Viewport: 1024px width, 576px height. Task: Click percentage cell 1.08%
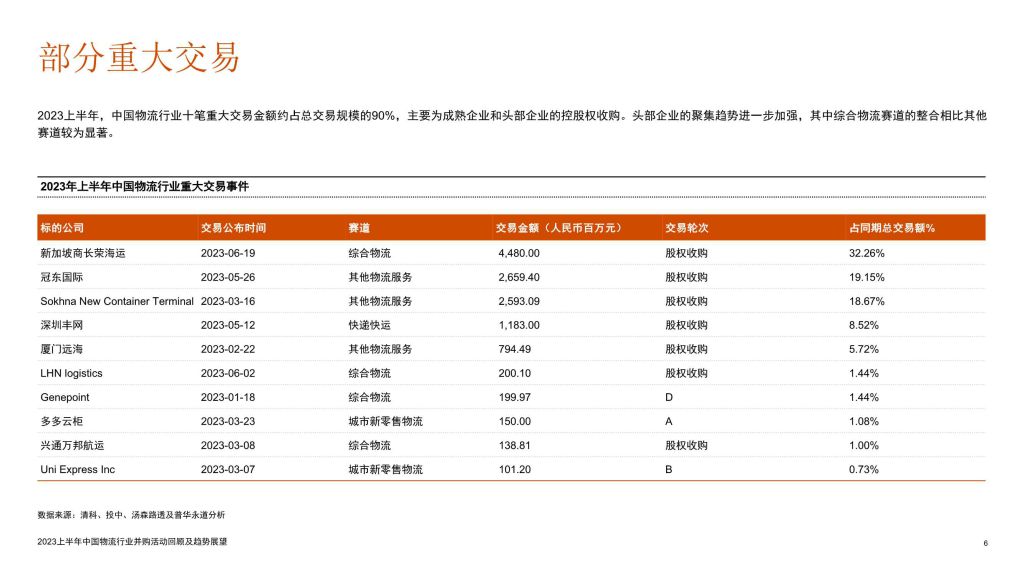863,421
